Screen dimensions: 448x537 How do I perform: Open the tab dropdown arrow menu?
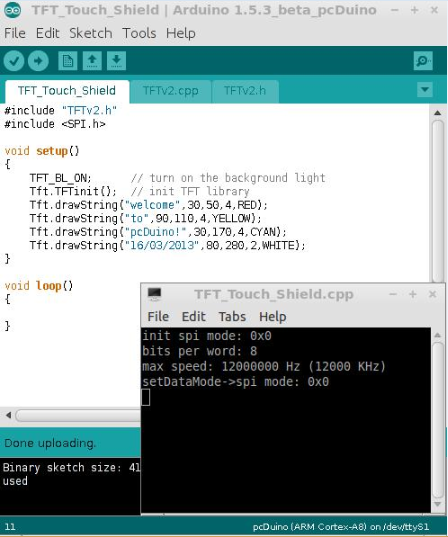[425, 90]
